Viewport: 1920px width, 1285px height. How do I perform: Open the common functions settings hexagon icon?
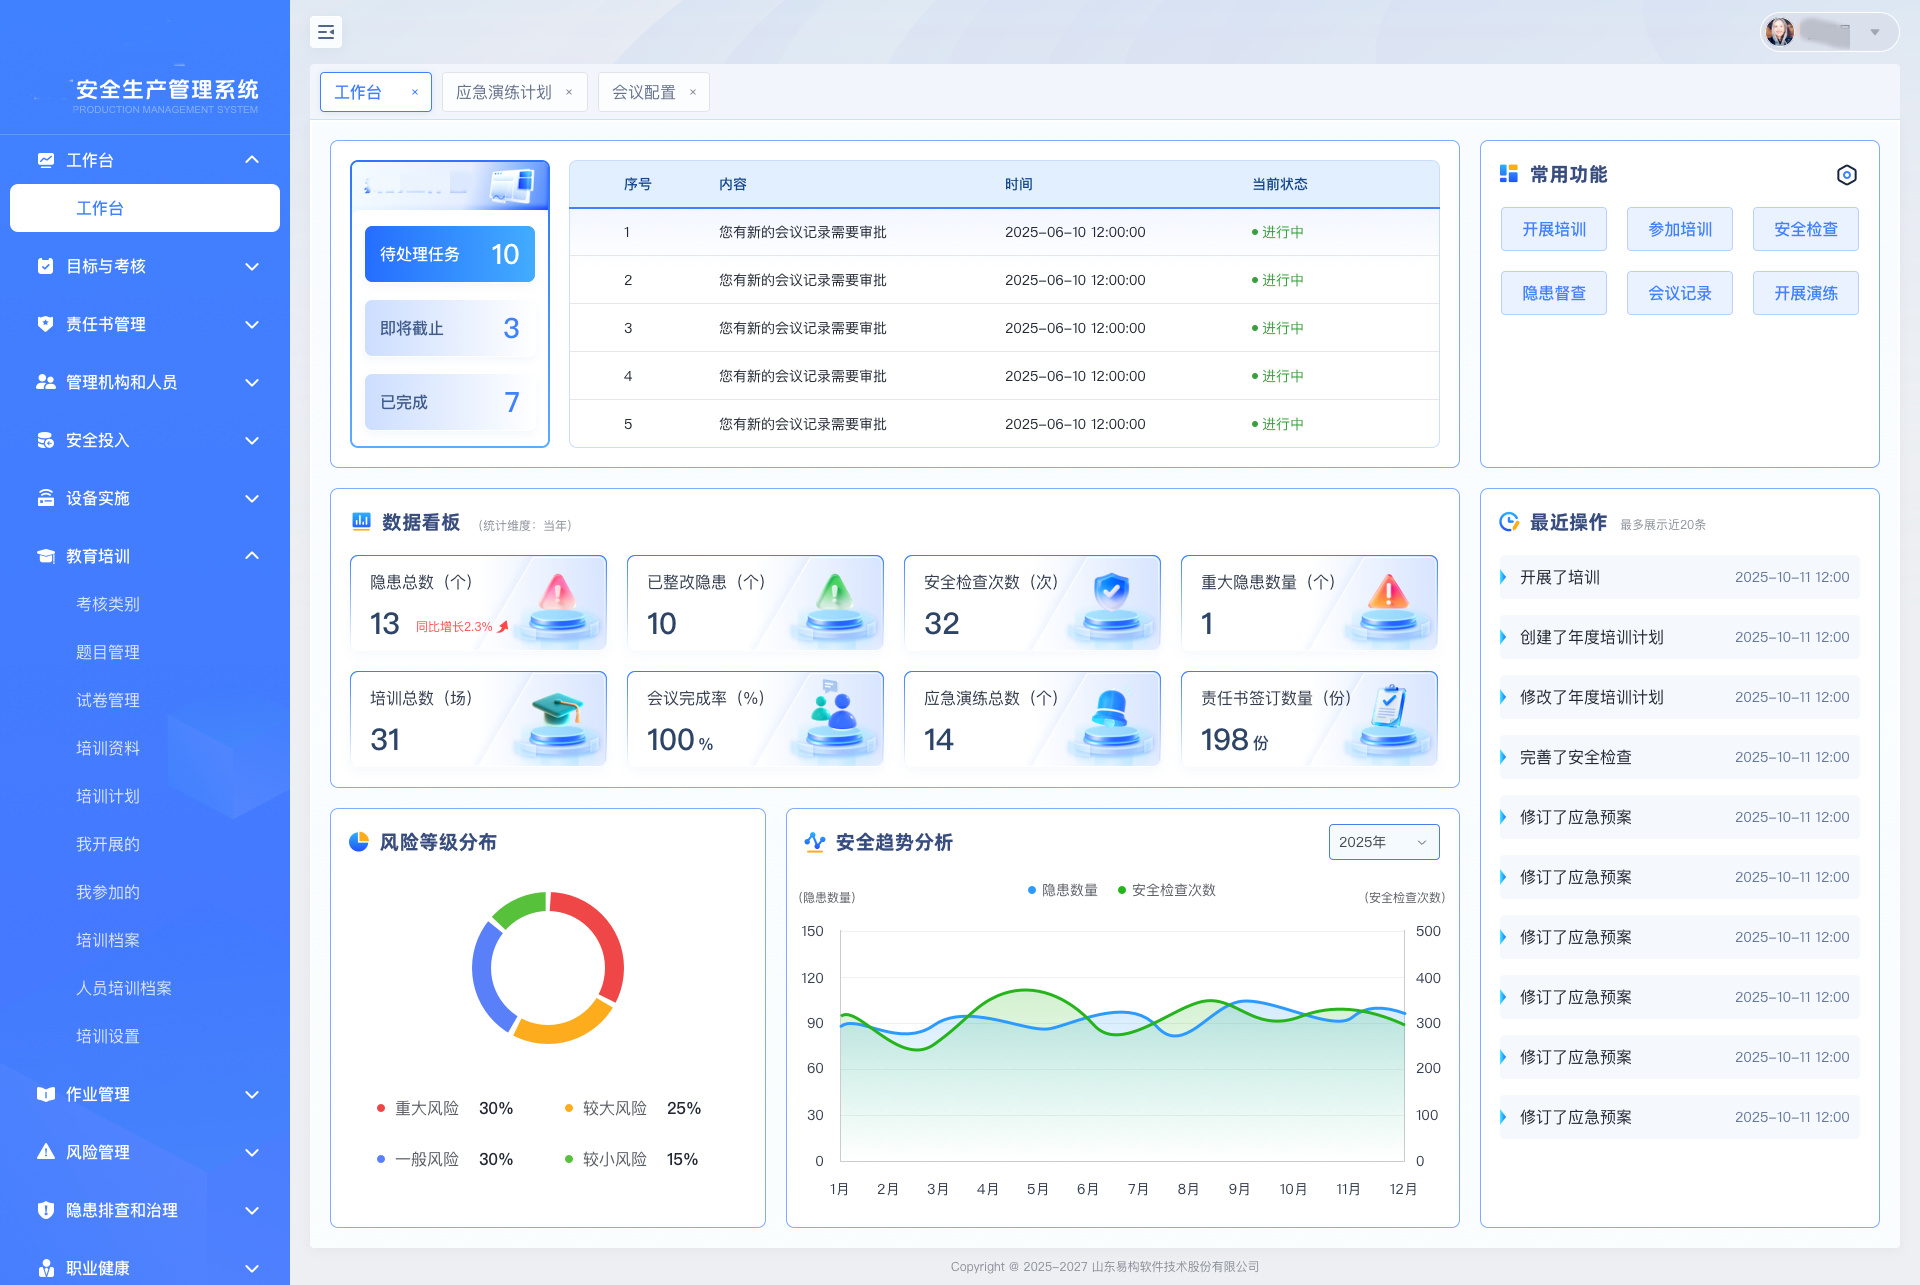[1846, 175]
